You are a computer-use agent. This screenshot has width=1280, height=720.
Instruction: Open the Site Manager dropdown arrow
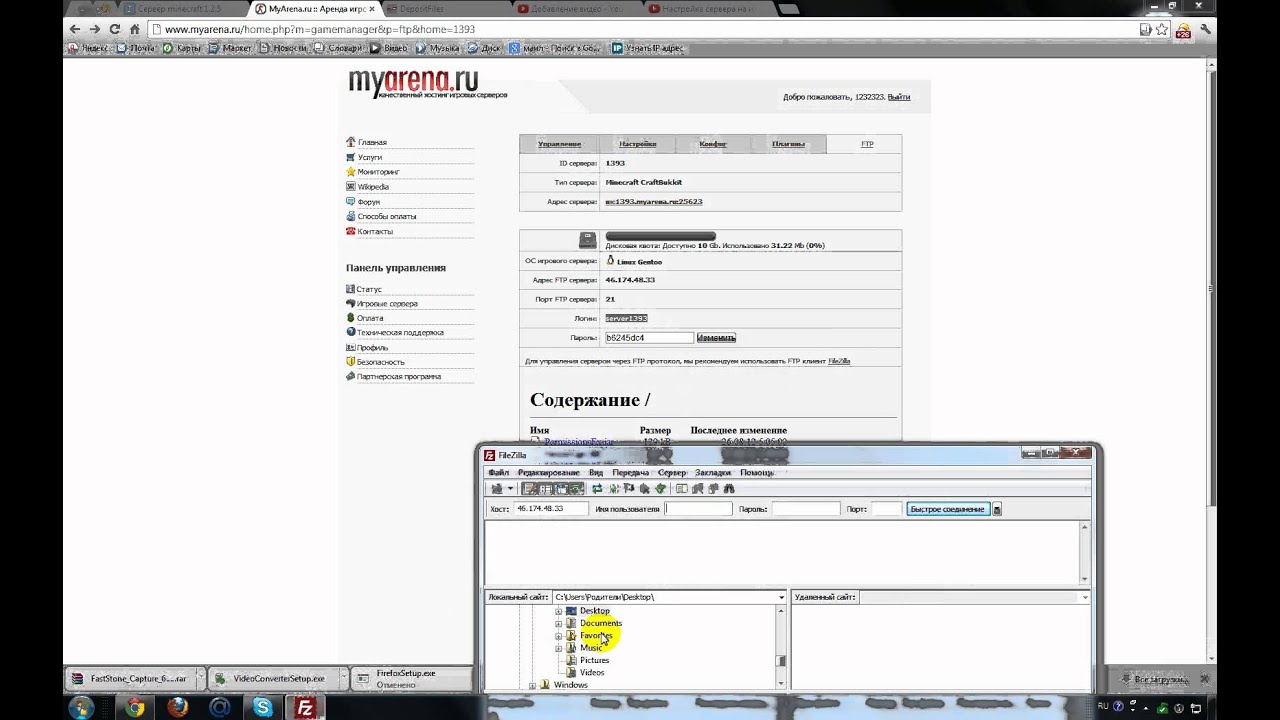[x=510, y=489]
